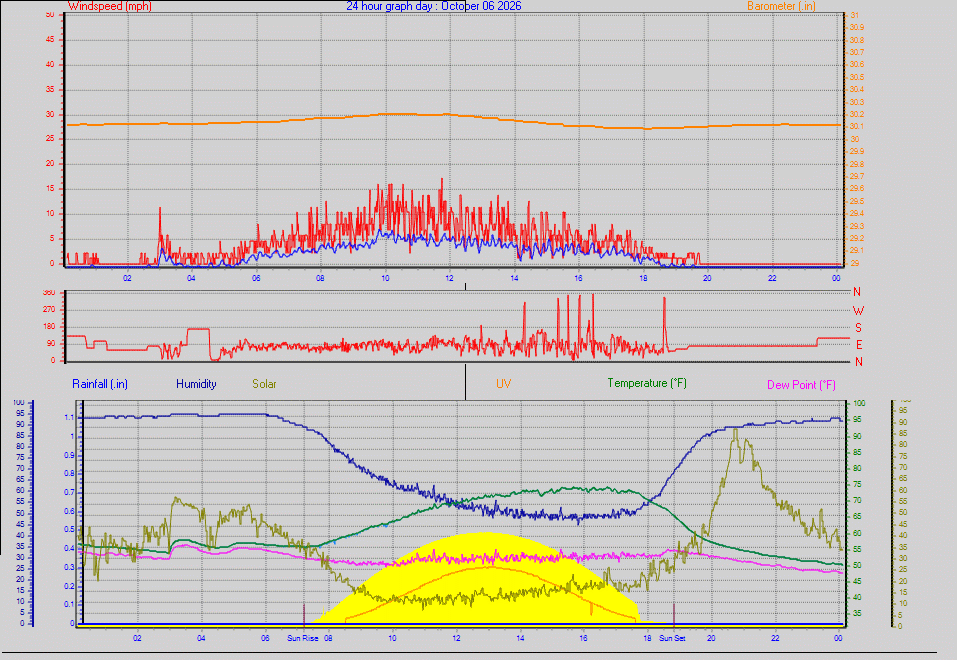The height and width of the screenshot is (660, 957).
Task: Click the orange 'UV' legend label
Action: tap(504, 383)
